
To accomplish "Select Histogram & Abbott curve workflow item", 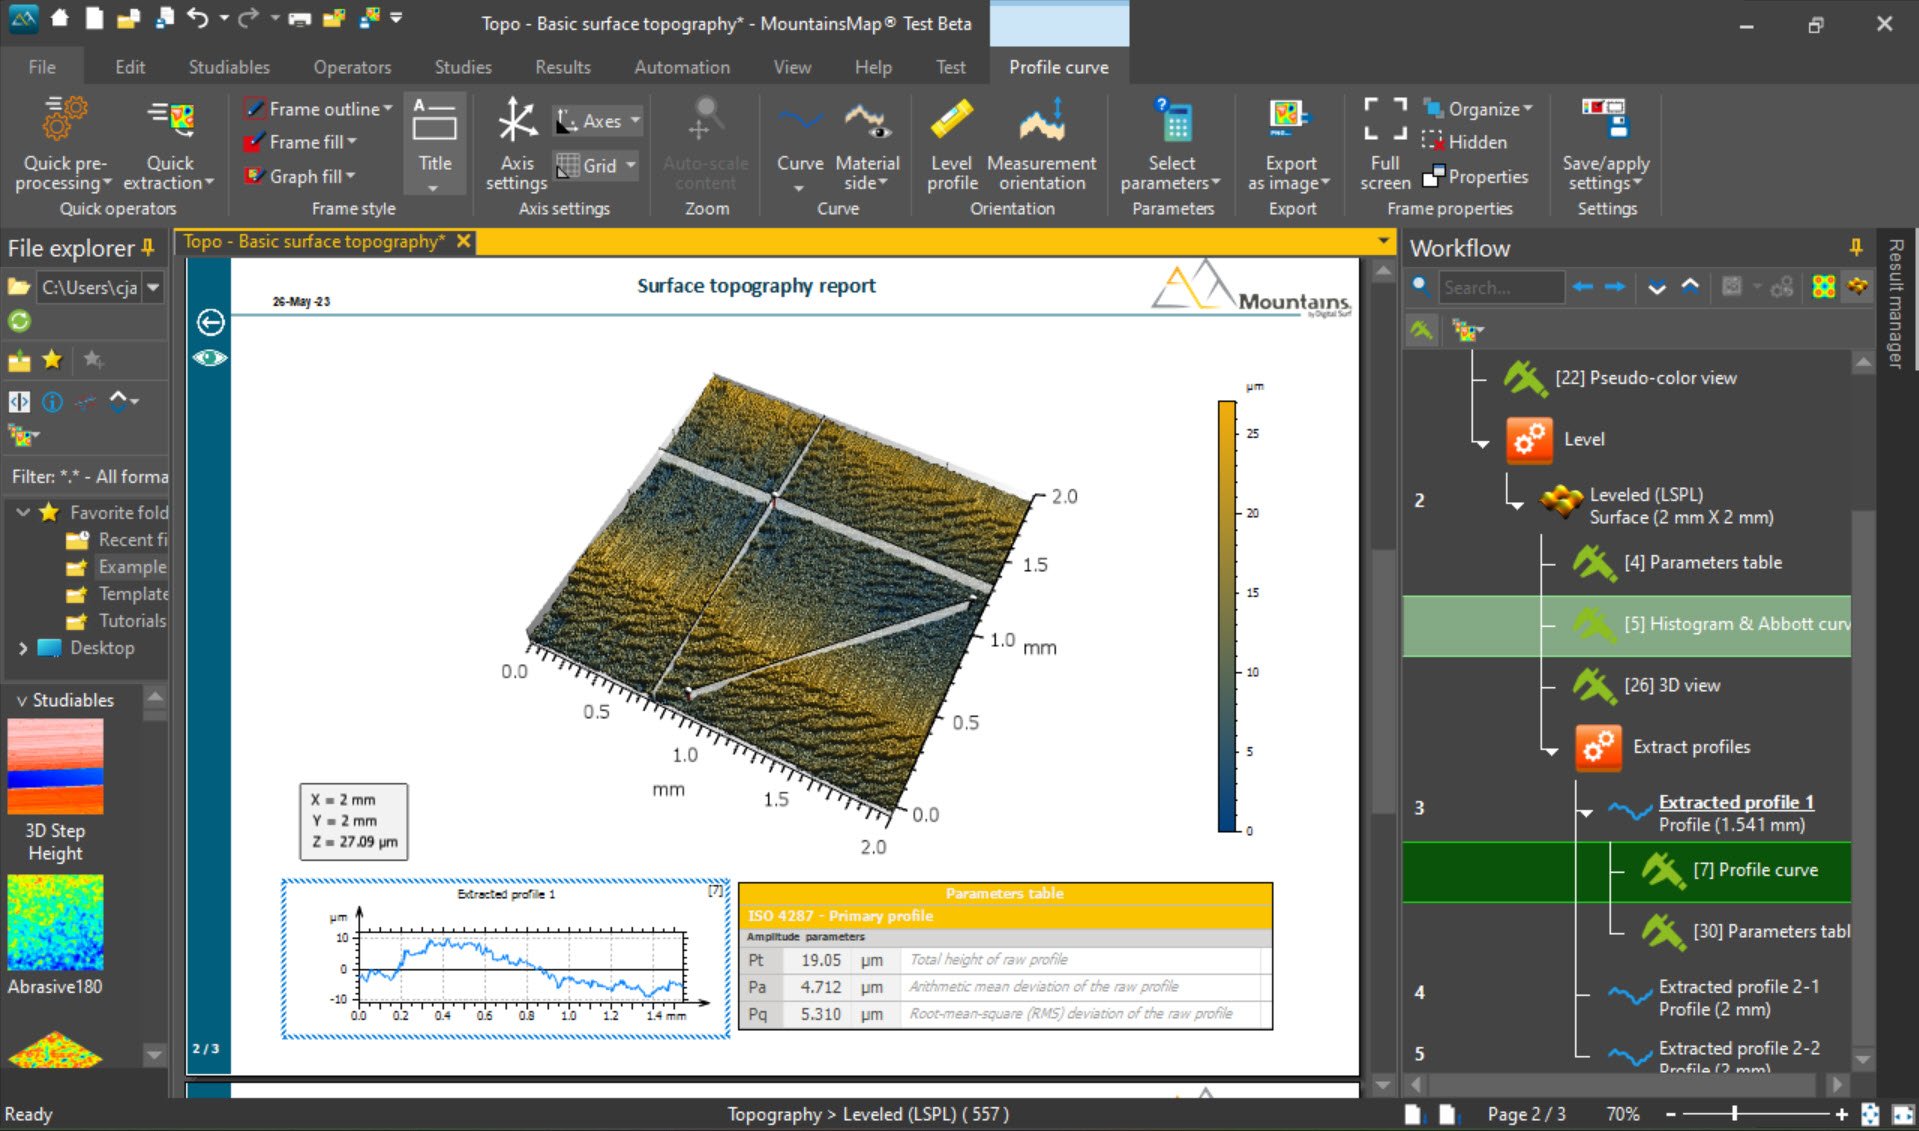I will (x=1626, y=624).
